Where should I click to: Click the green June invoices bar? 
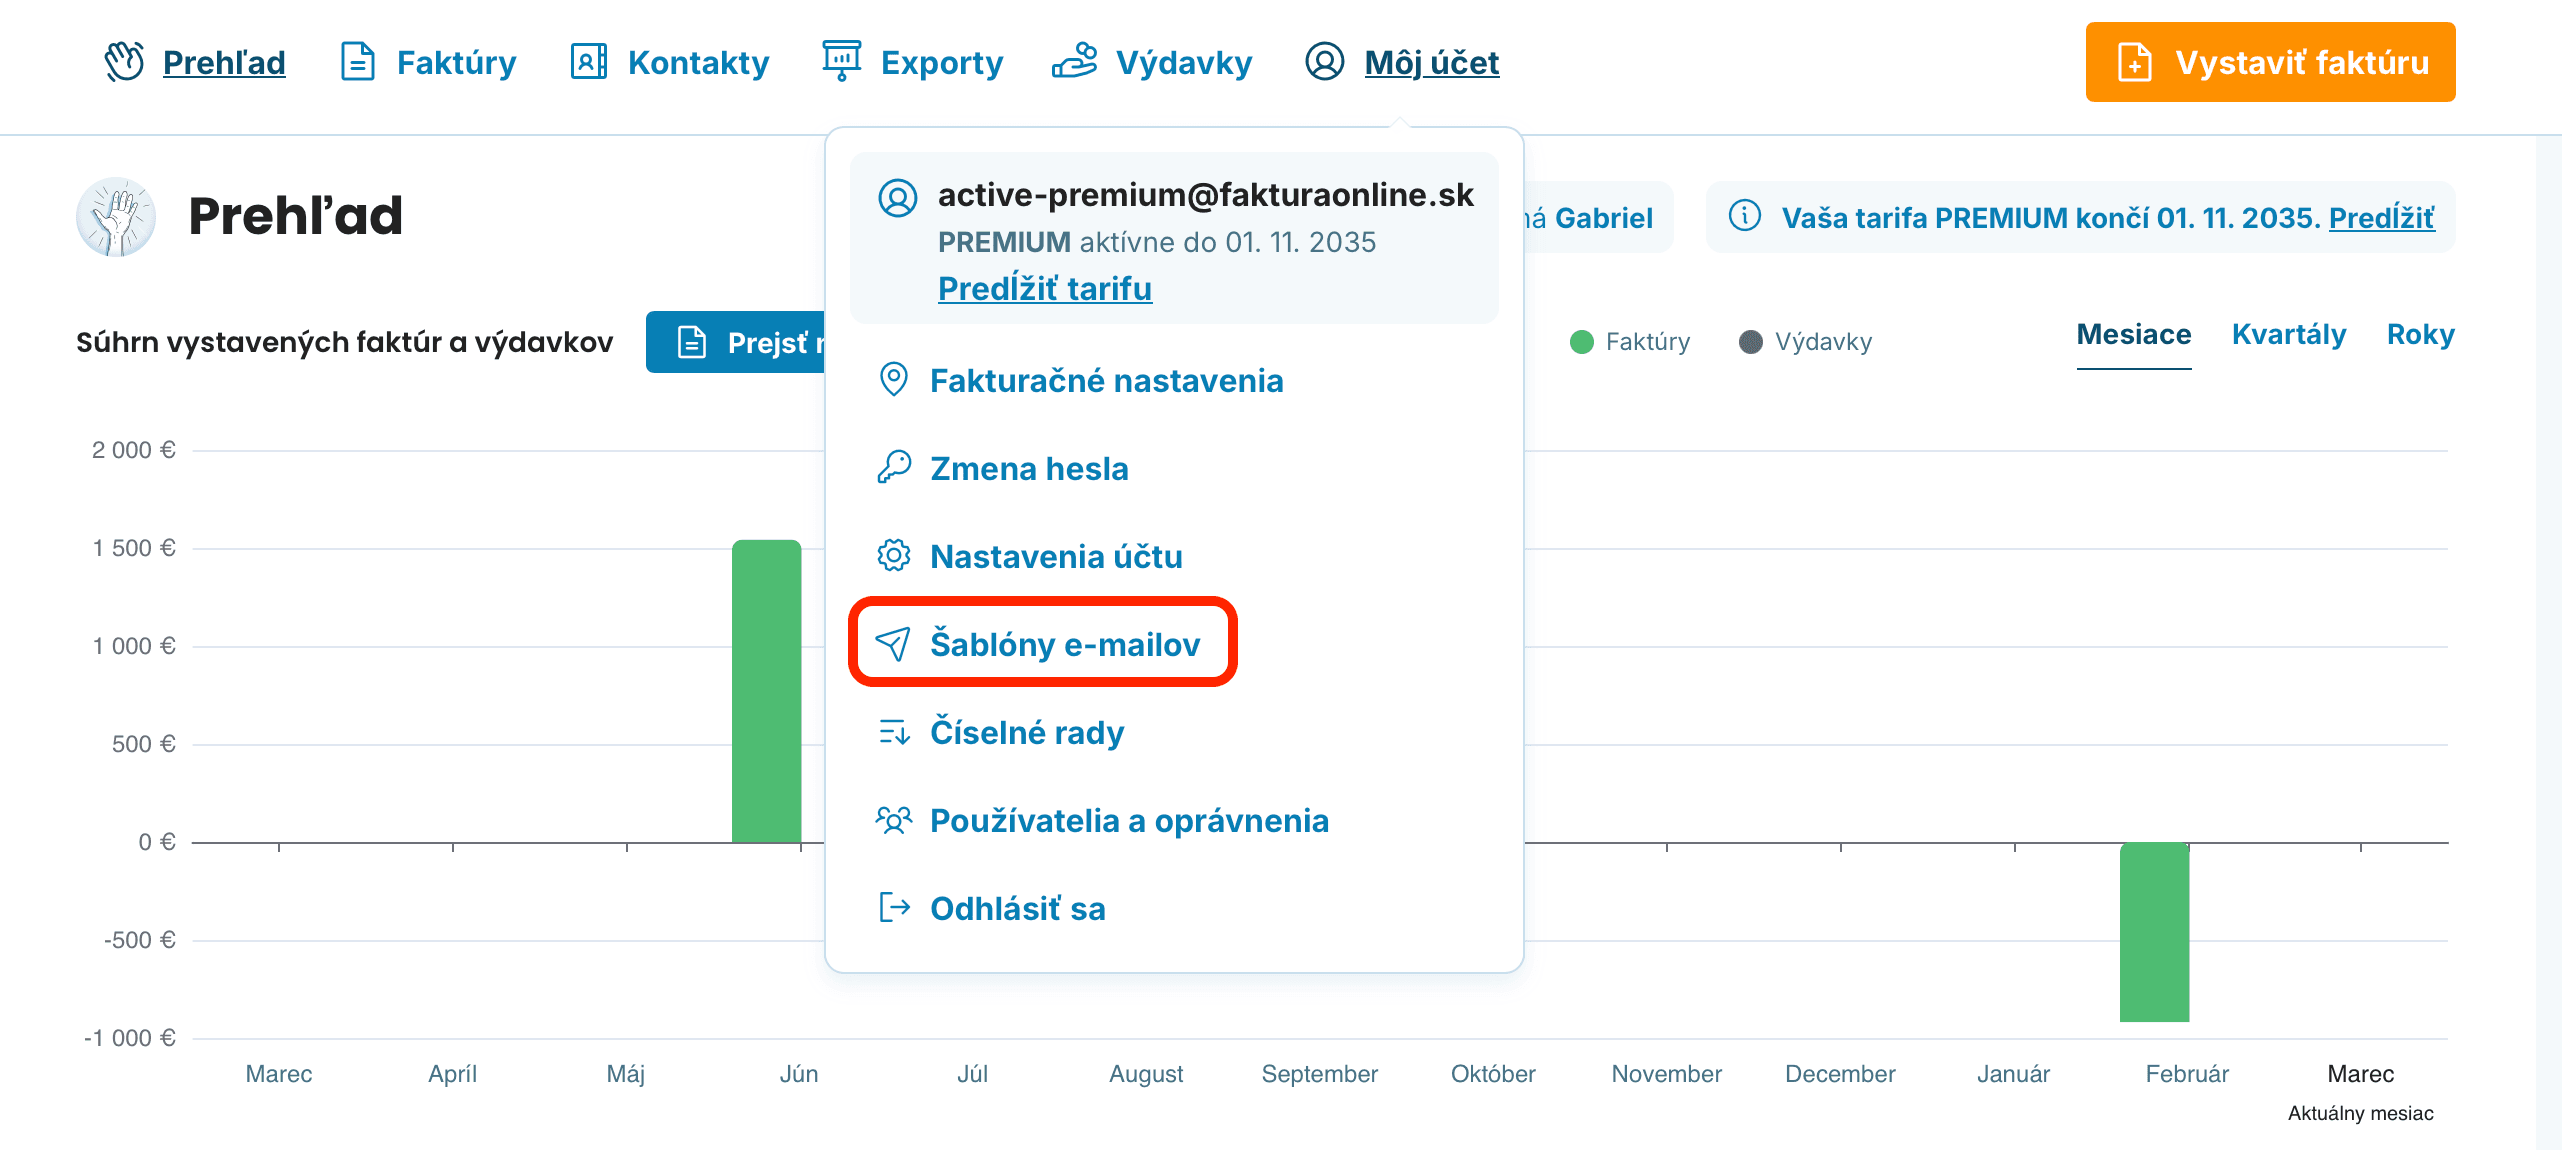tap(766, 690)
